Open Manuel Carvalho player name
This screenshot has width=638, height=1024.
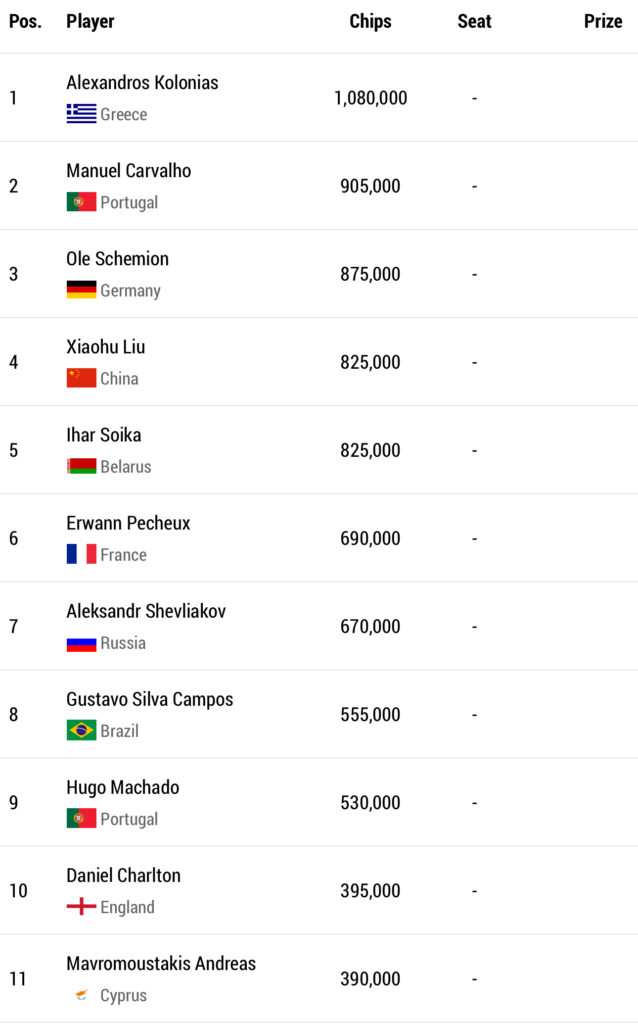[x=128, y=171]
